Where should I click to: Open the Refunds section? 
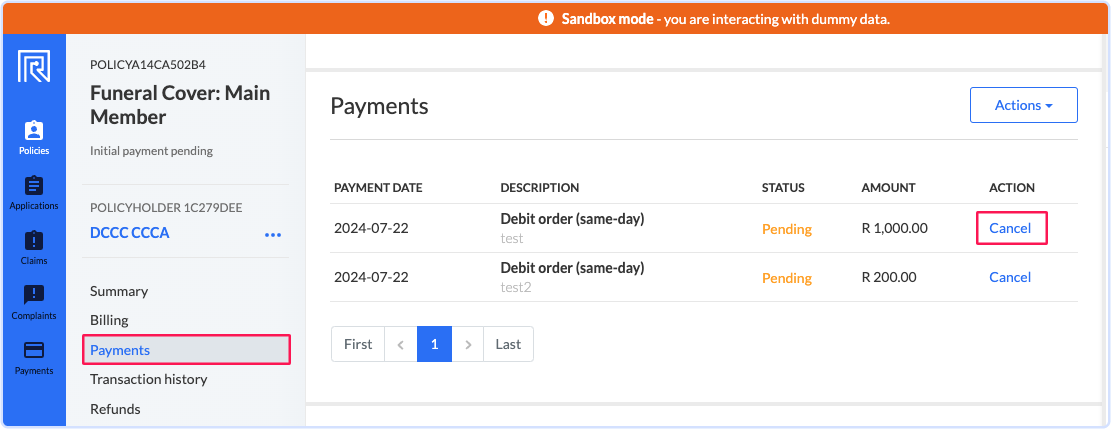click(115, 409)
